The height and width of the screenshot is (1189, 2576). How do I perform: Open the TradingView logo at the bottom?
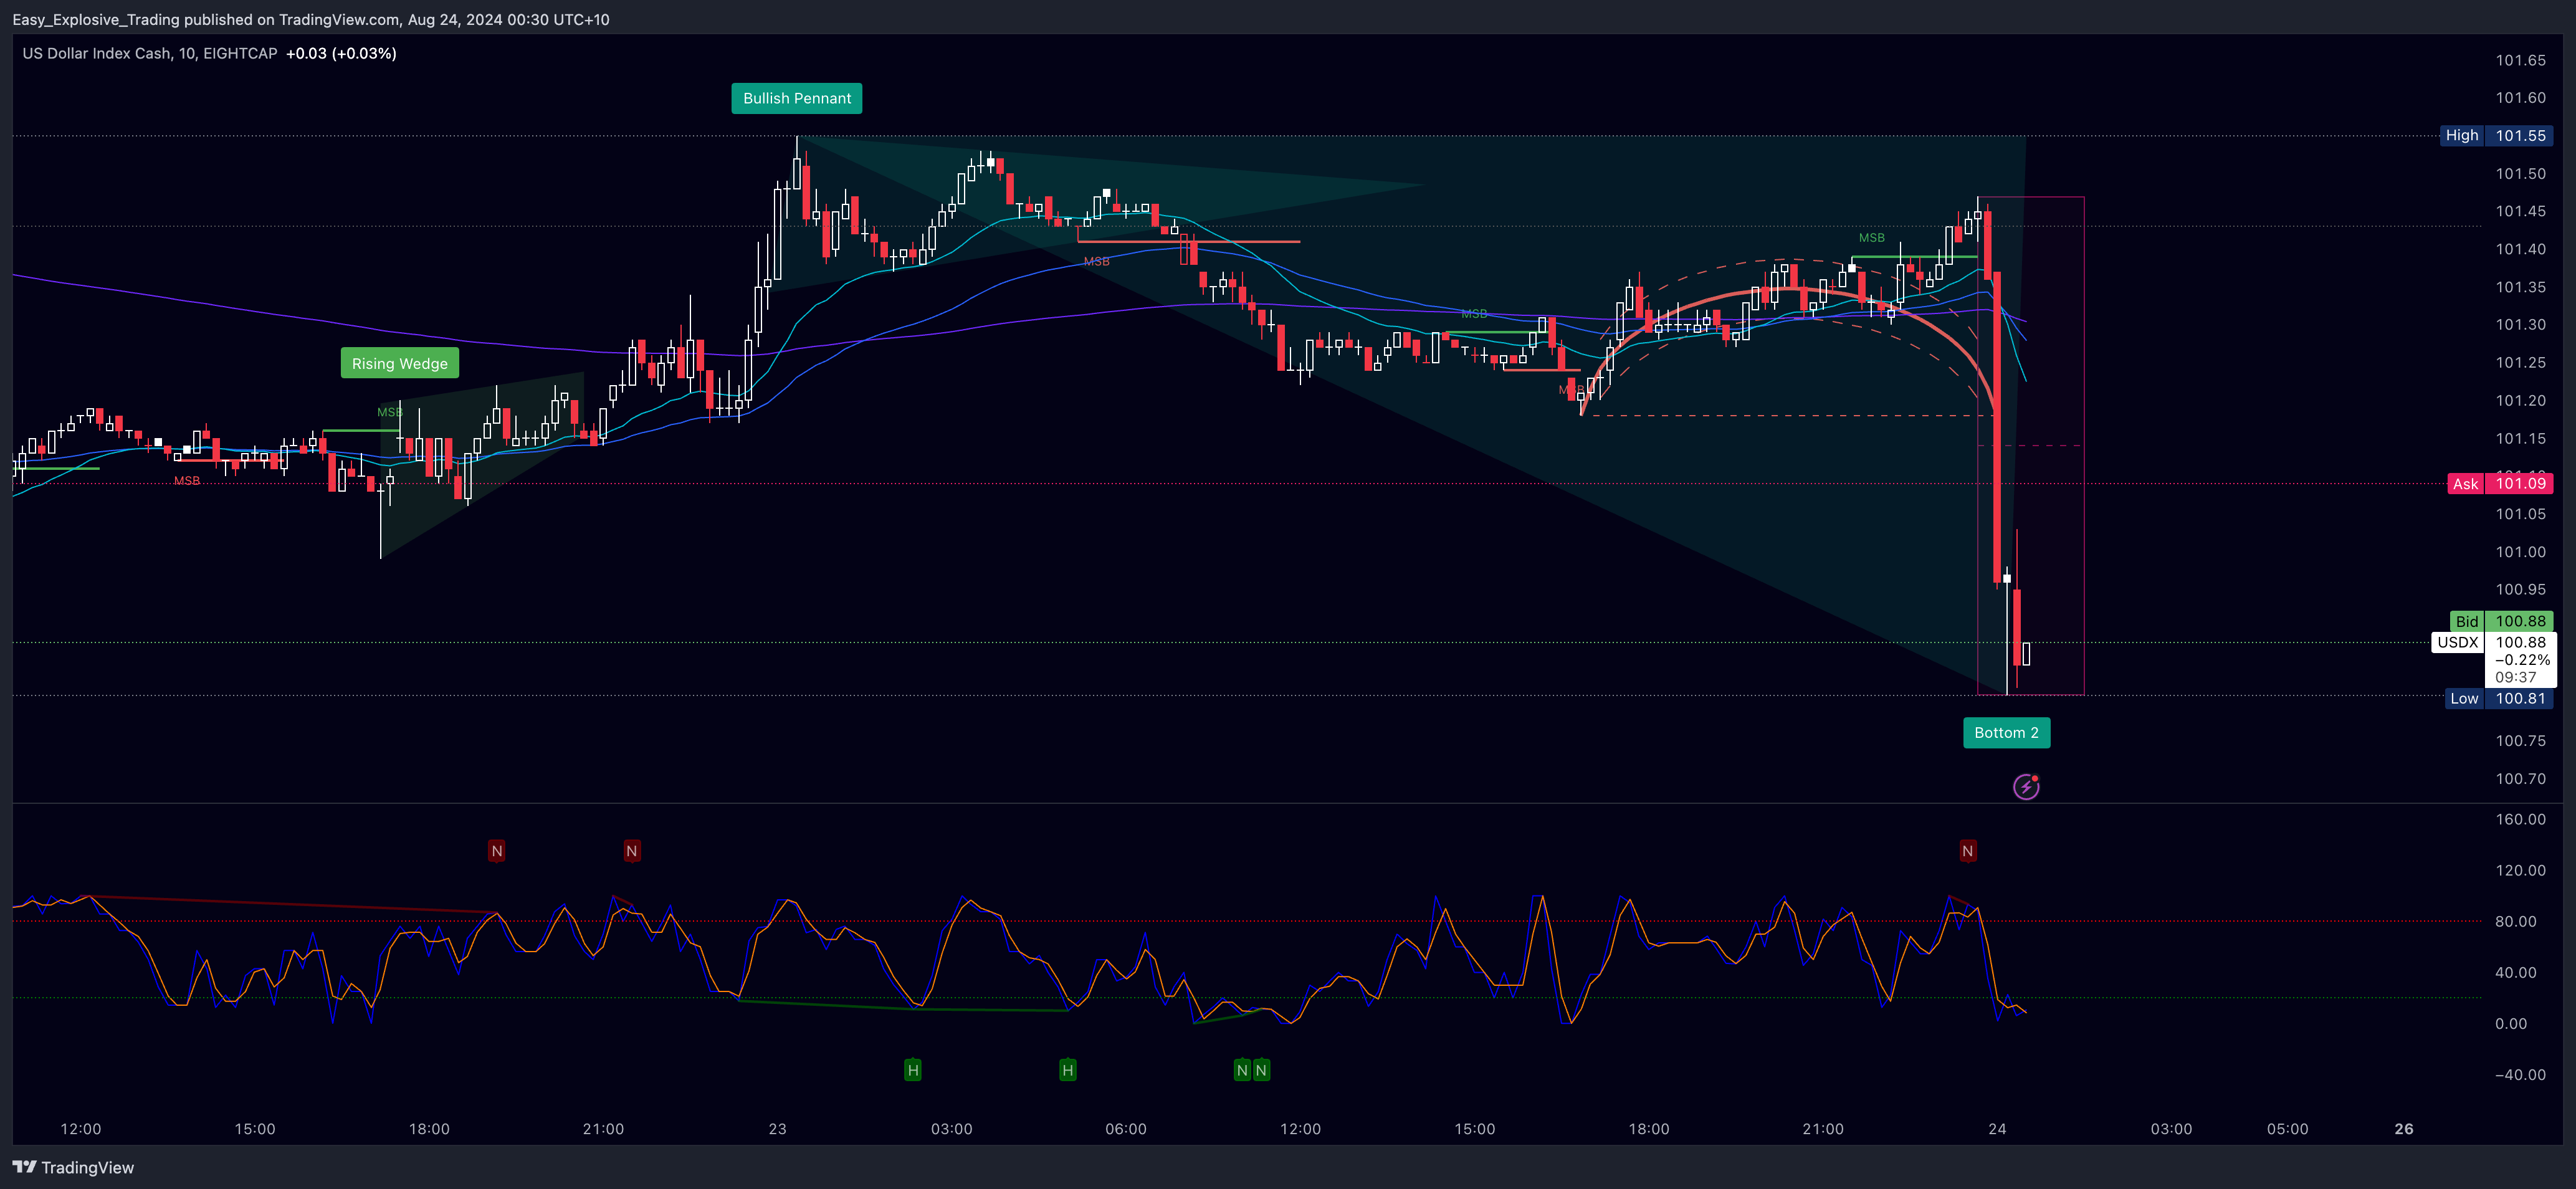[73, 1167]
